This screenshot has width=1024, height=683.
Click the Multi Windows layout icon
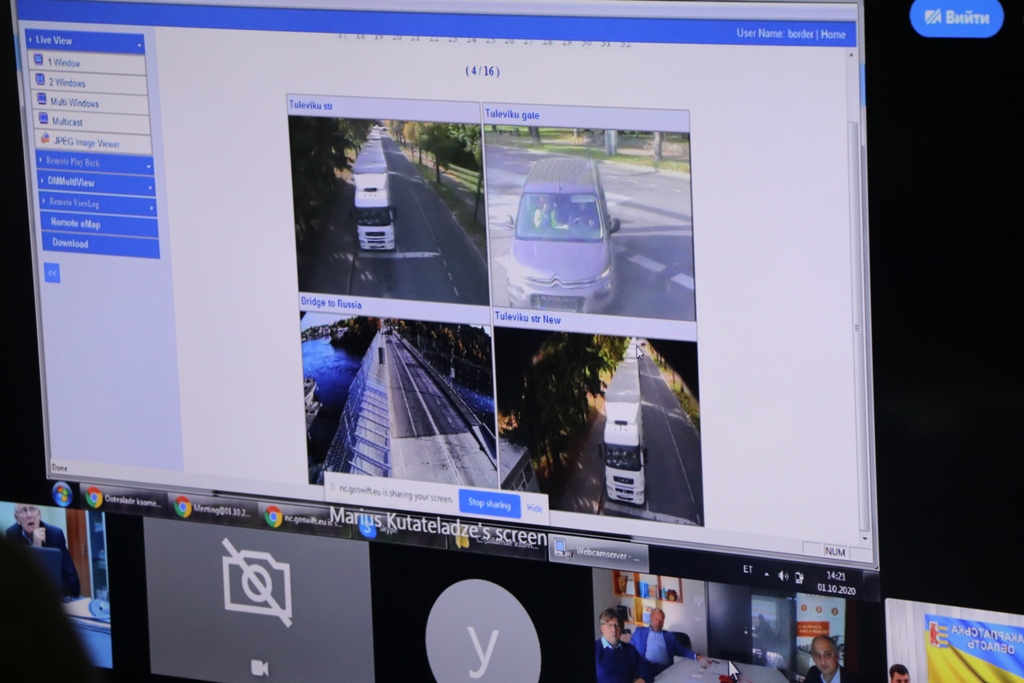pos(42,99)
